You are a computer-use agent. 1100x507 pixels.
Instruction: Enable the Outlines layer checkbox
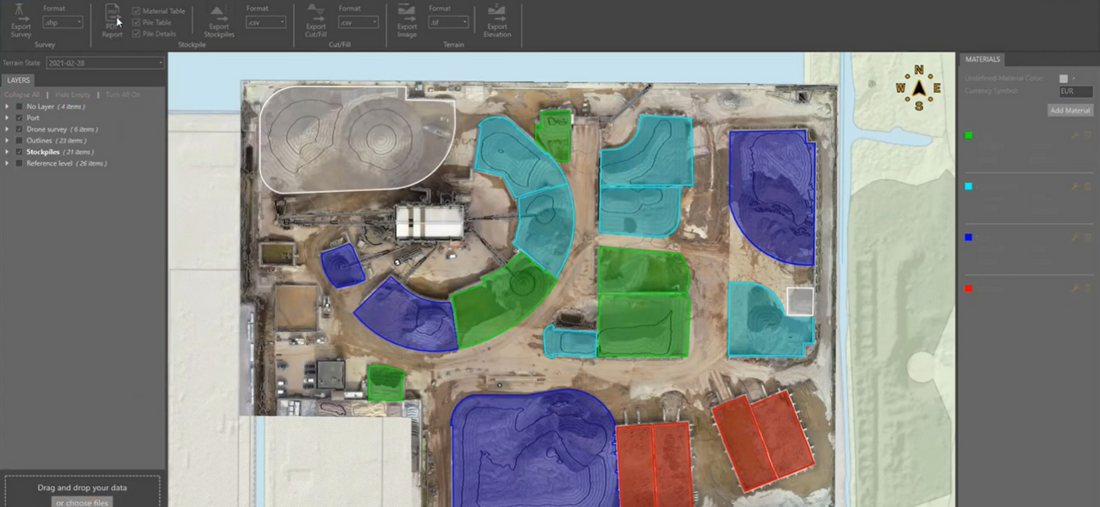click(20, 140)
